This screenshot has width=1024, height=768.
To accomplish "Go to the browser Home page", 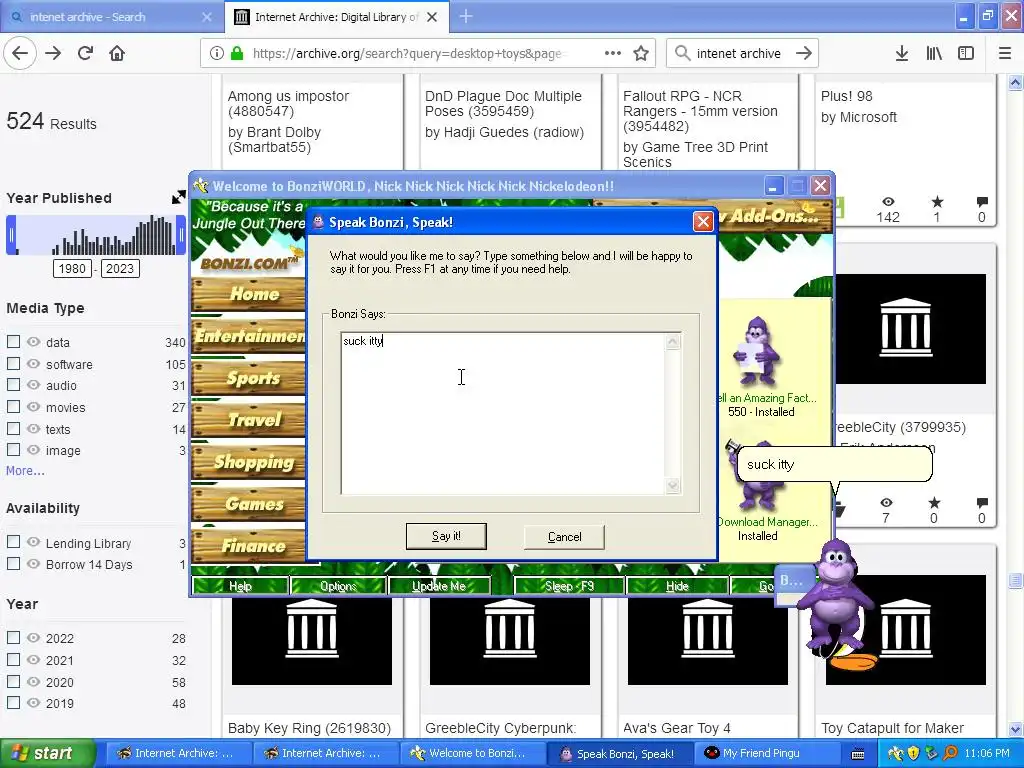I will (117, 53).
